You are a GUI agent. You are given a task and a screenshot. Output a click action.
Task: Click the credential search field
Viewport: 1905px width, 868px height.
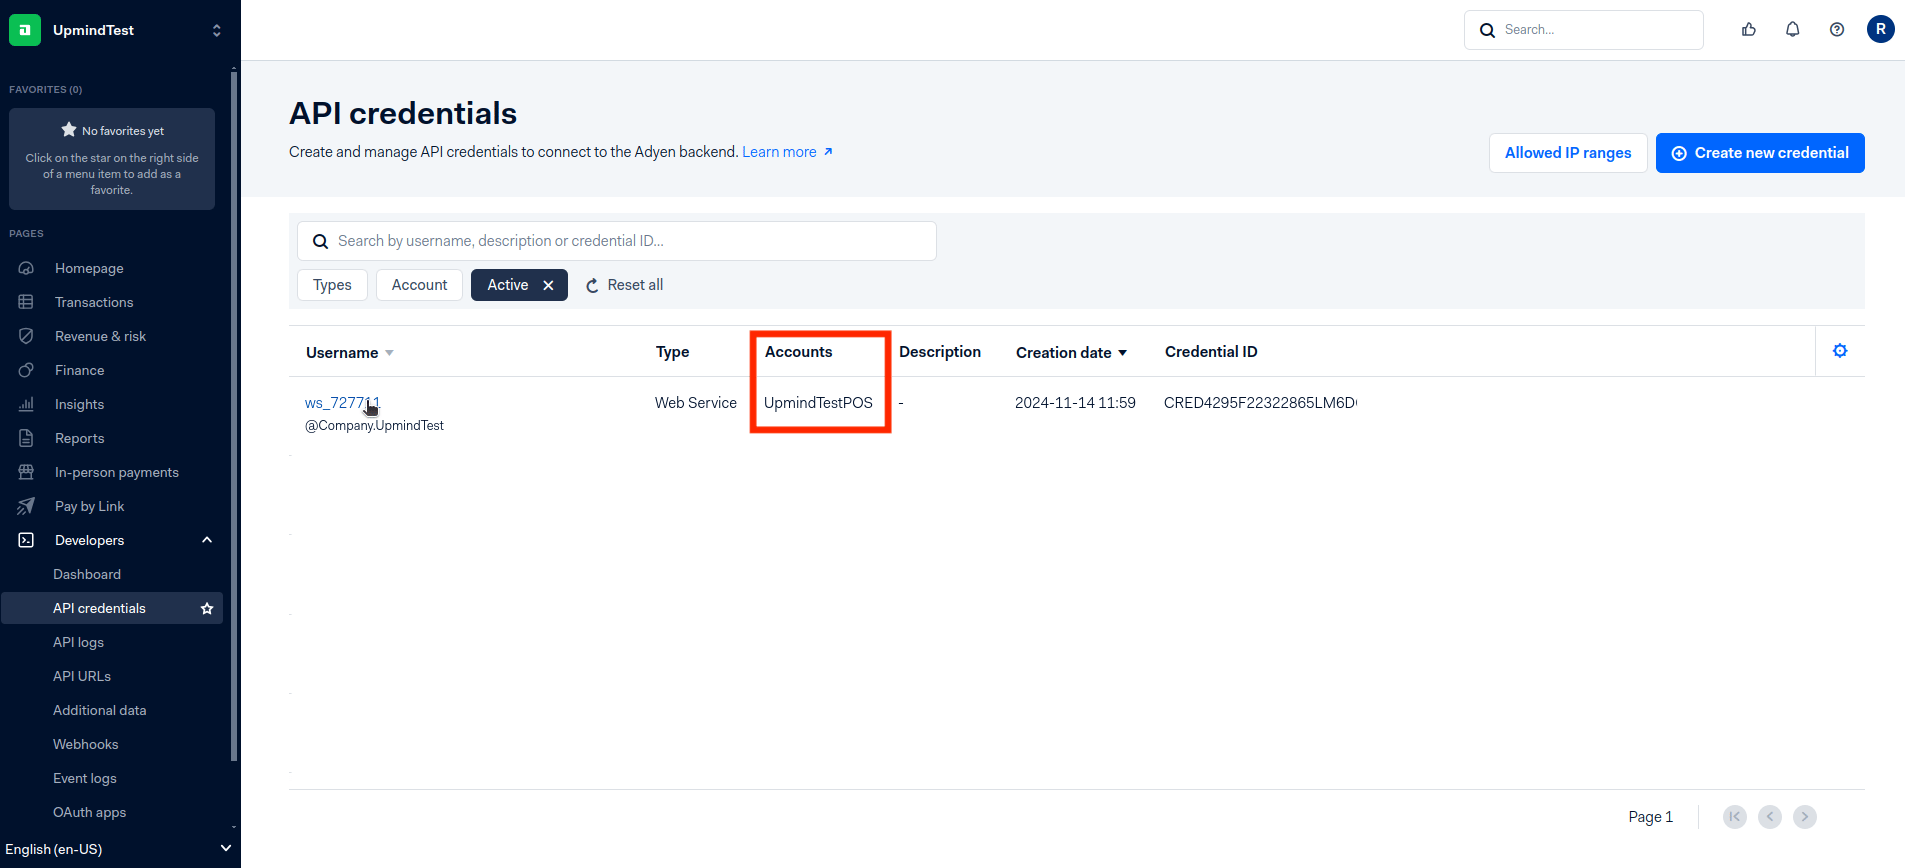coord(617,241)
